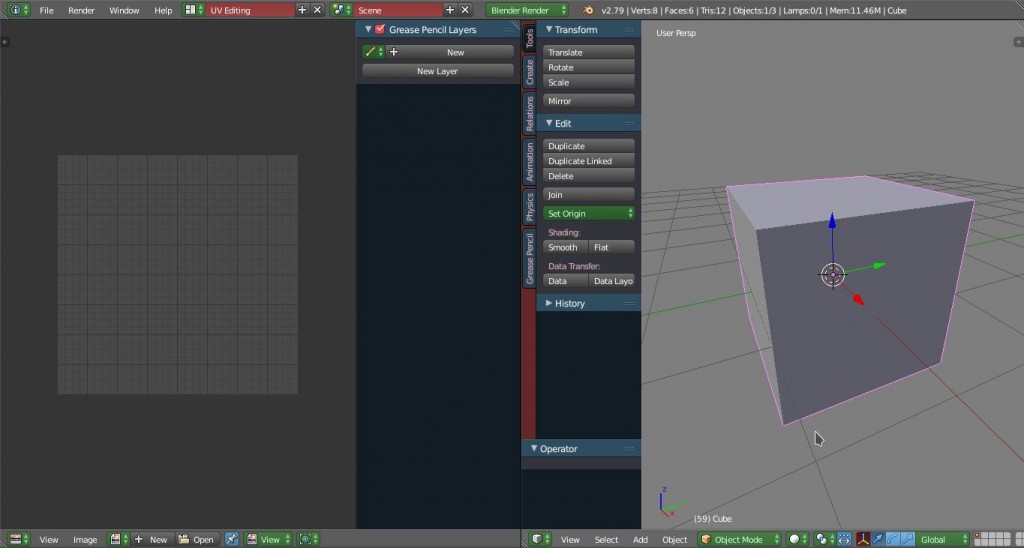The width and height of the screenshot is (1024, 548).
Task: Open the viewport shading sphere selector
Action: 797,539
